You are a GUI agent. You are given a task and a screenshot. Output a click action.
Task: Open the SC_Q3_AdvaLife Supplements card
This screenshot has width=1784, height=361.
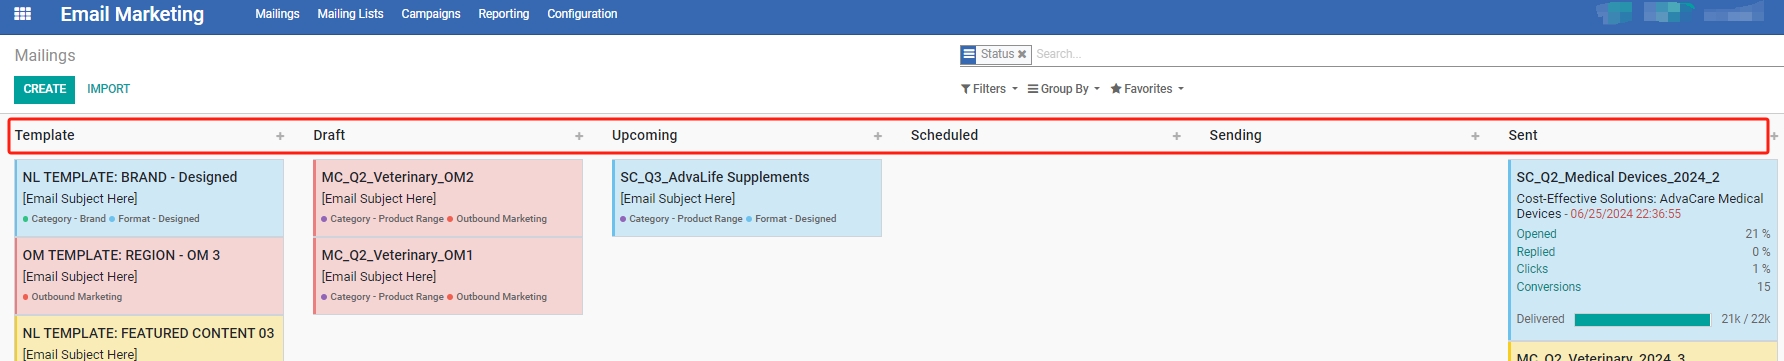746,198
